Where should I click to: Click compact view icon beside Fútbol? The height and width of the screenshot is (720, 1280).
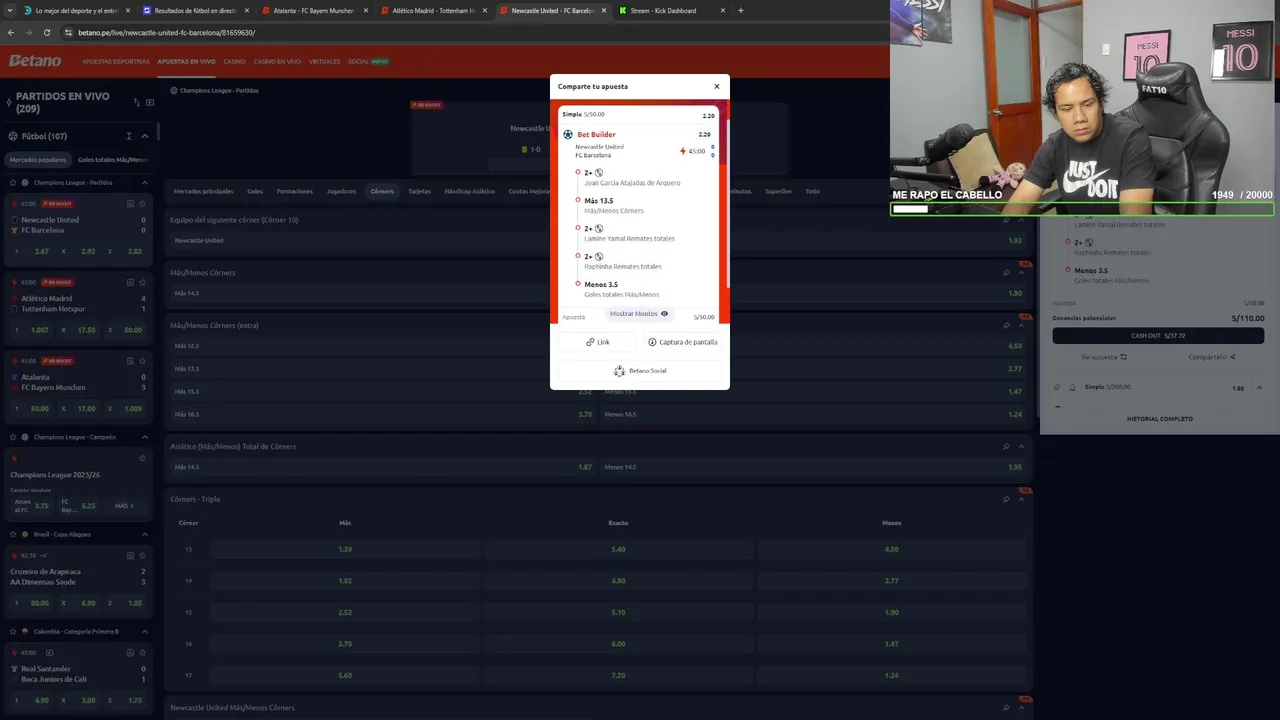click(128, 136)
